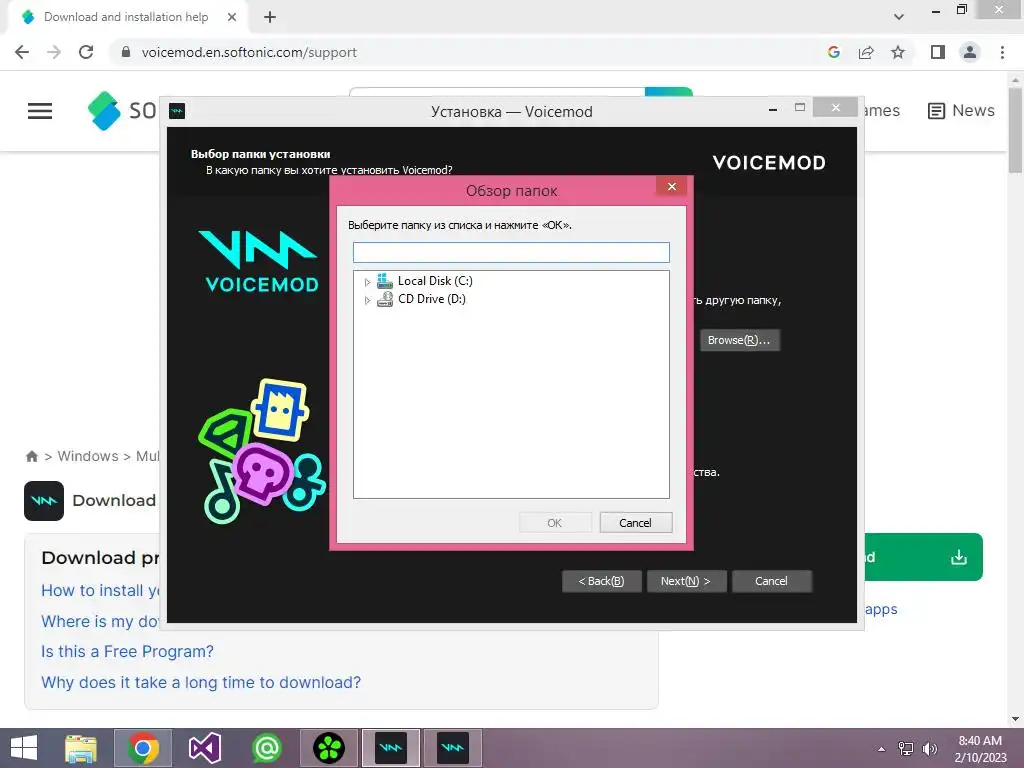Close the Download and installation help tab
The image size is (1024, 768).
[x=232, y=17]
